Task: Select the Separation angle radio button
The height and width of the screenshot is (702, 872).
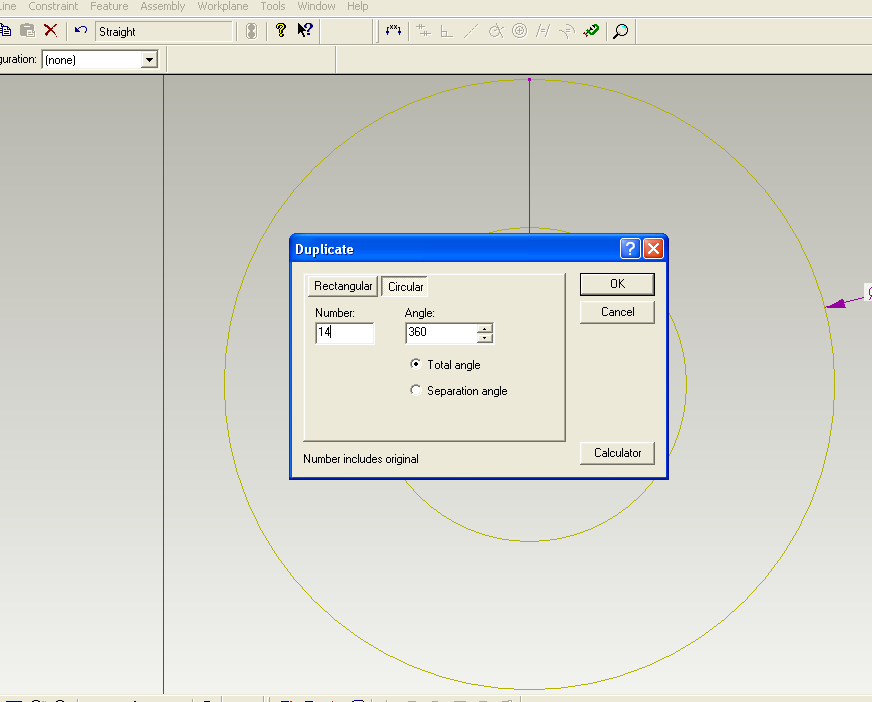Action: pyautogui.click(x=415, y=390)
